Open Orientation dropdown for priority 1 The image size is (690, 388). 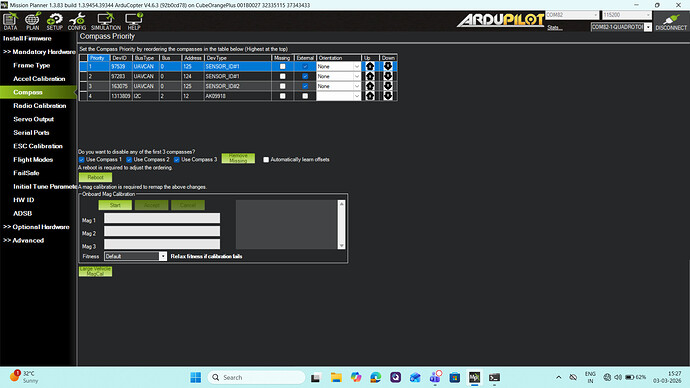[356, 66]
